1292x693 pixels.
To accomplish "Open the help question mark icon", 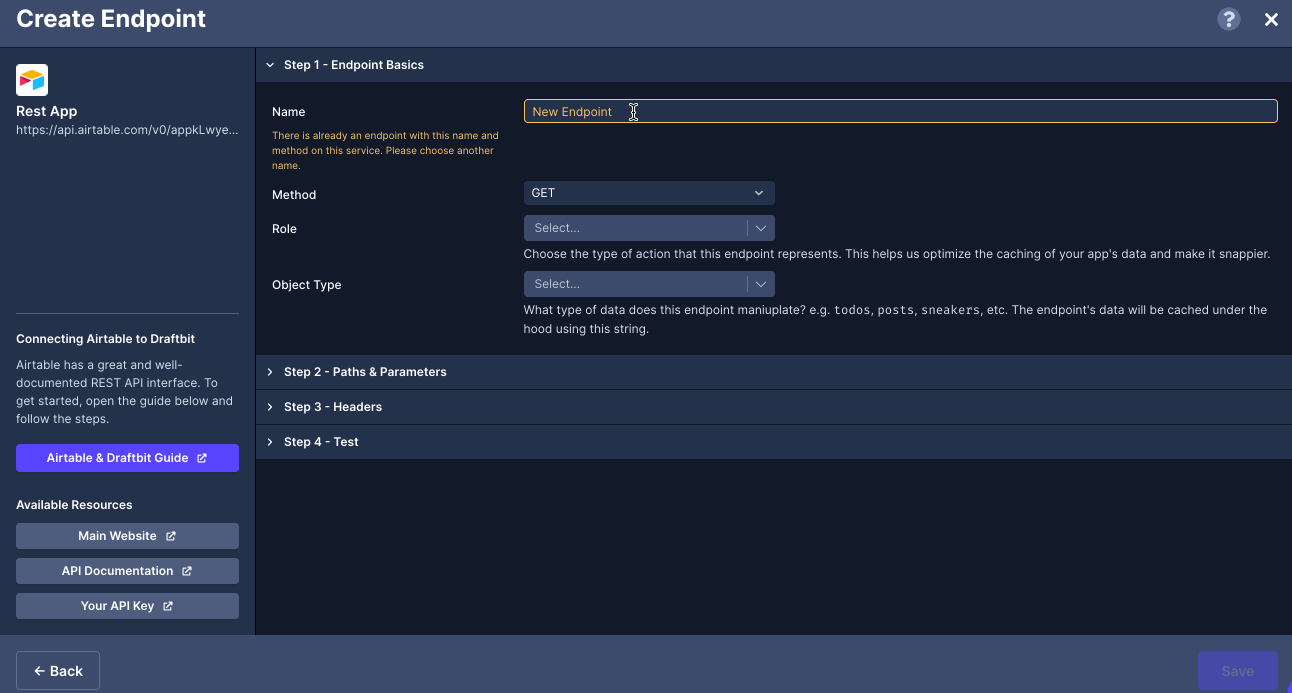I will [x=1228, y=19].
